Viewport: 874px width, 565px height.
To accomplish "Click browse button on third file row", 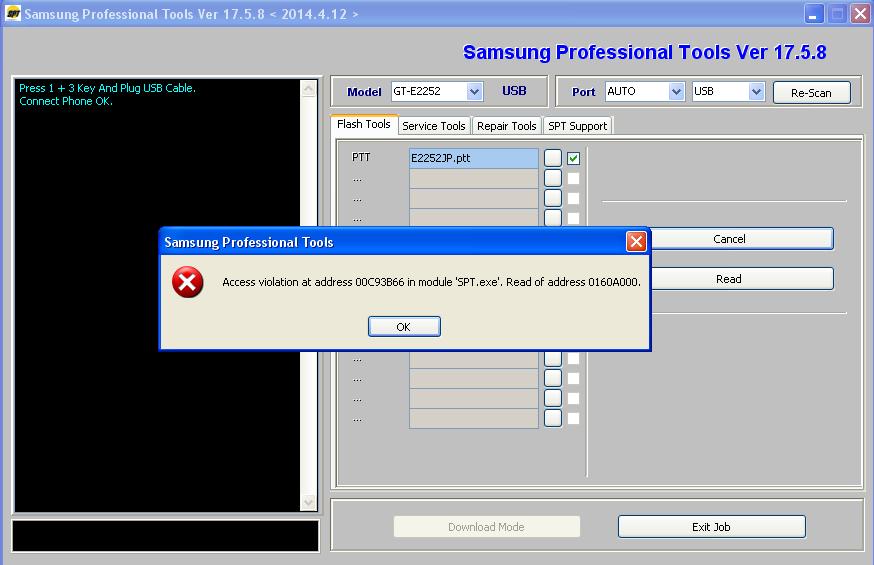I will 553,198.
